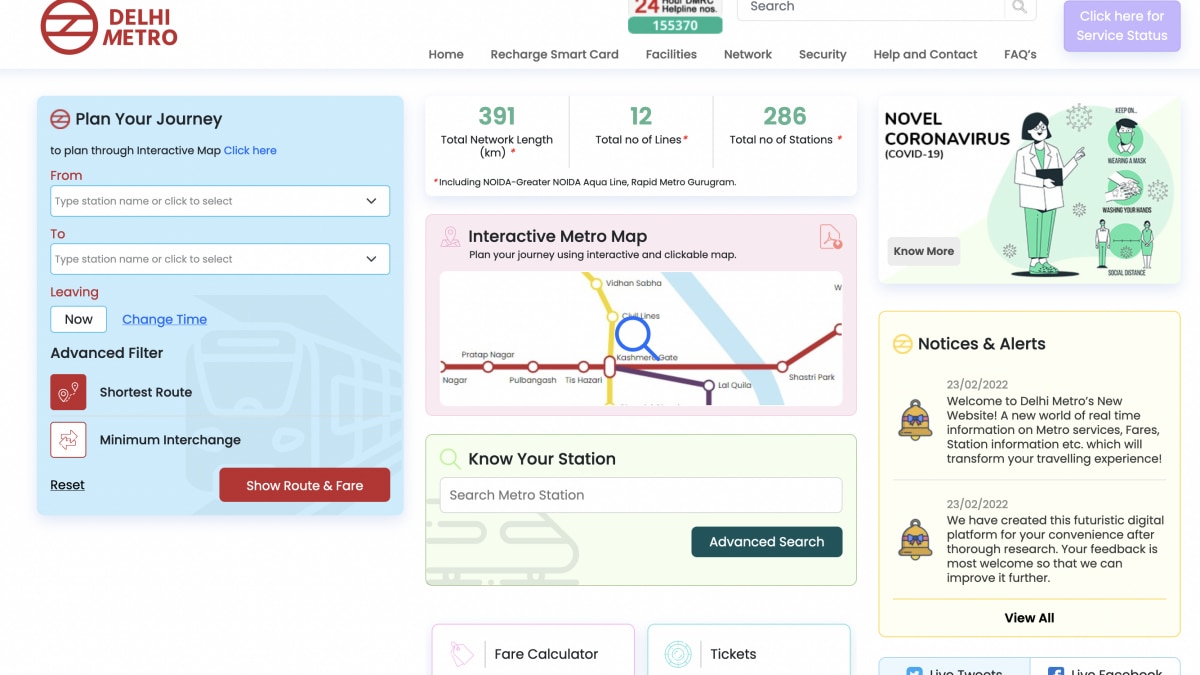Open the Network menu
The height and width of the screenshot is (675, 1200).
[747, 54]
